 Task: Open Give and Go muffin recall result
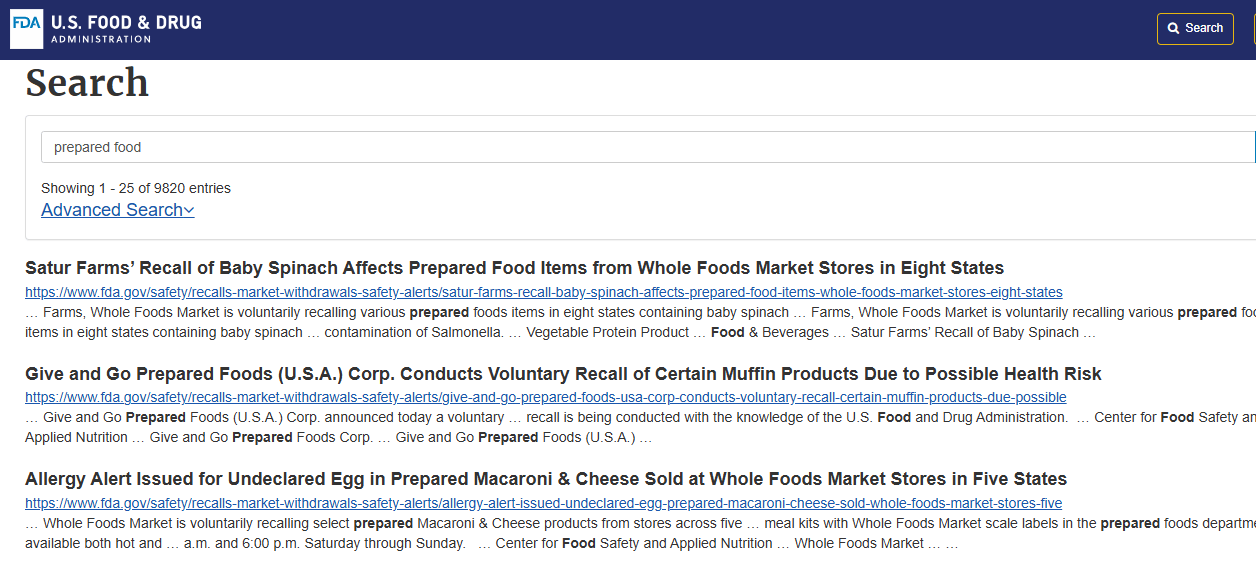tap(562, 374)
